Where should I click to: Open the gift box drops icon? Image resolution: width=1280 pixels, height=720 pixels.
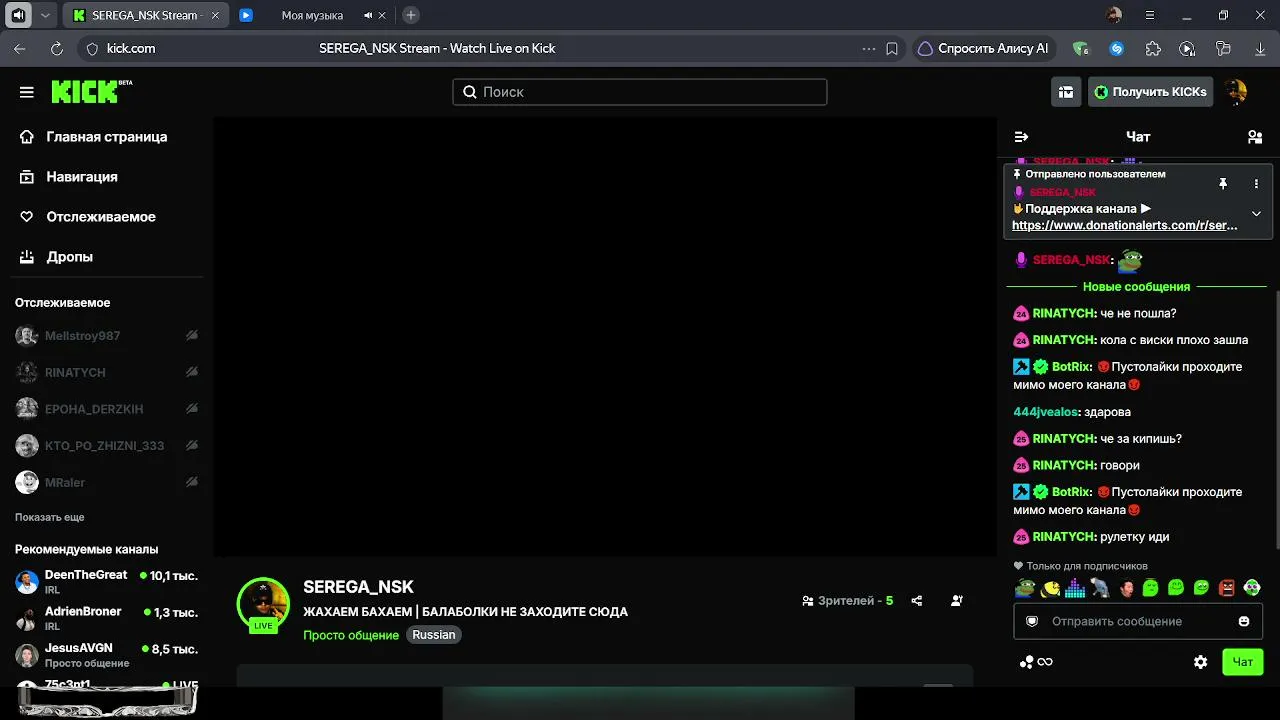(x=1066, y=92)
